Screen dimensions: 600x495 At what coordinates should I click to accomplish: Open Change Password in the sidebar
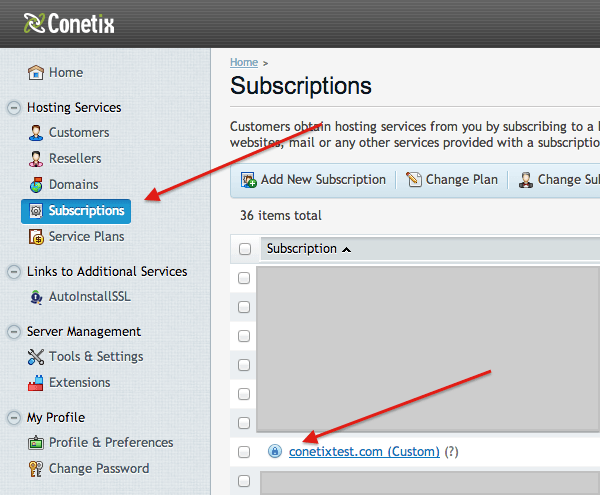89,469
